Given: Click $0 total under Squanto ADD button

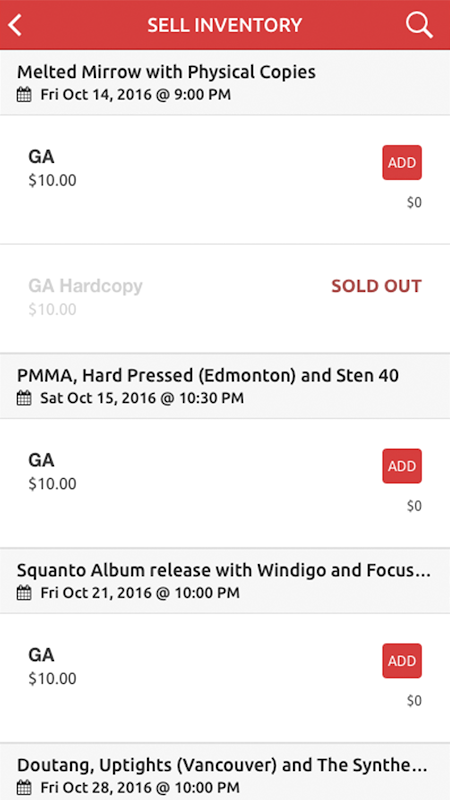Looking at the screenshot, I should pos(414,701).
